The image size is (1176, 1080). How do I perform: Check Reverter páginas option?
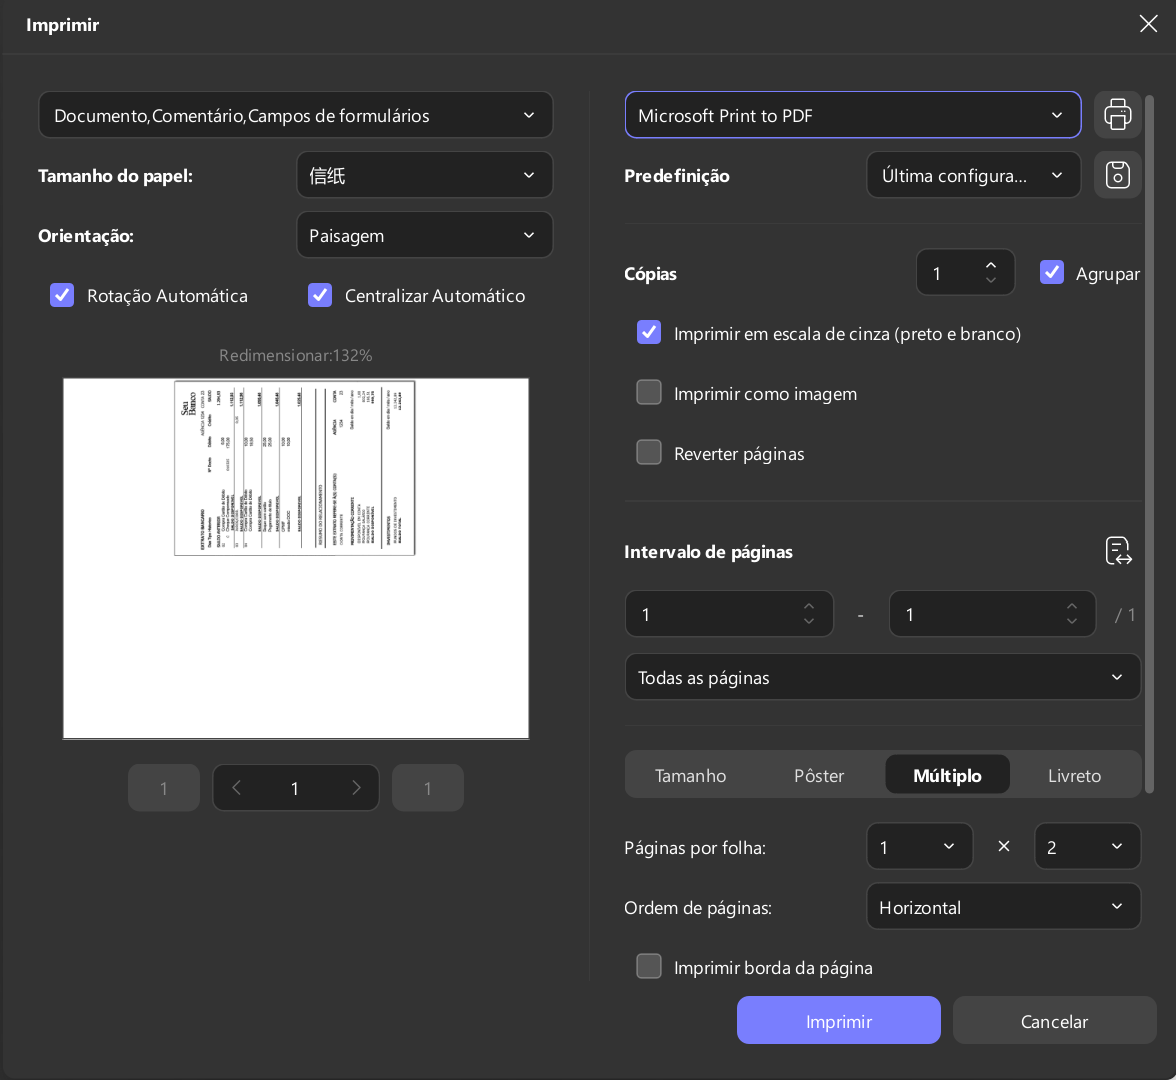649,452
